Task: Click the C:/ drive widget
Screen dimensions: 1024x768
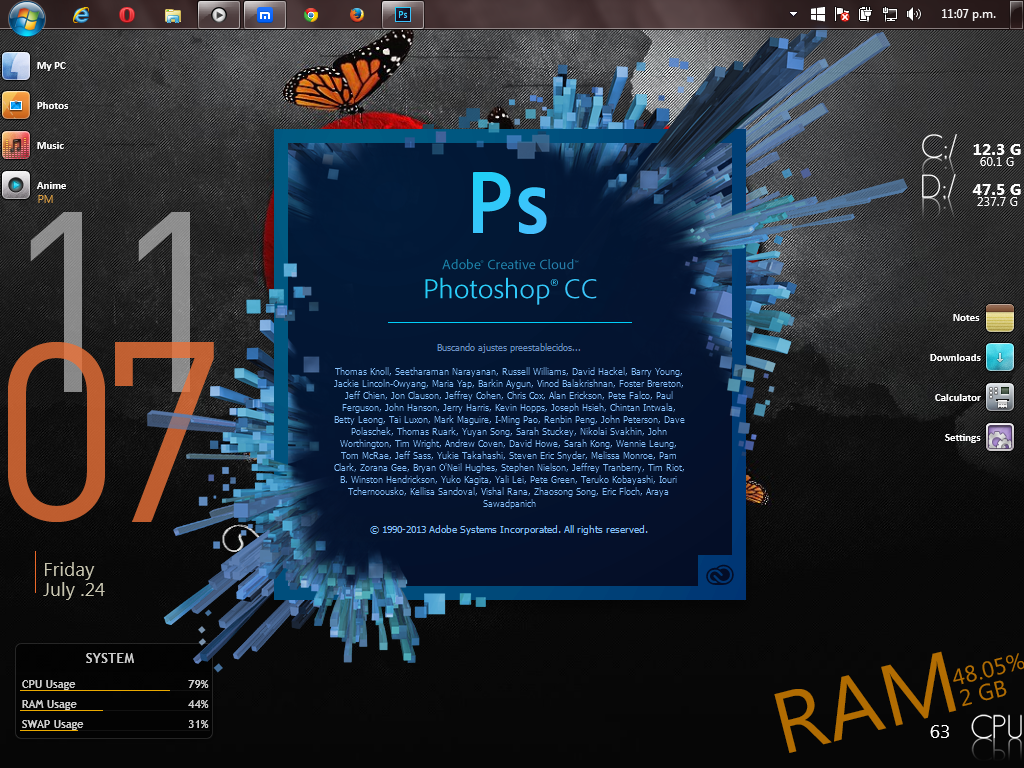Action: click(x=970, y=152)
